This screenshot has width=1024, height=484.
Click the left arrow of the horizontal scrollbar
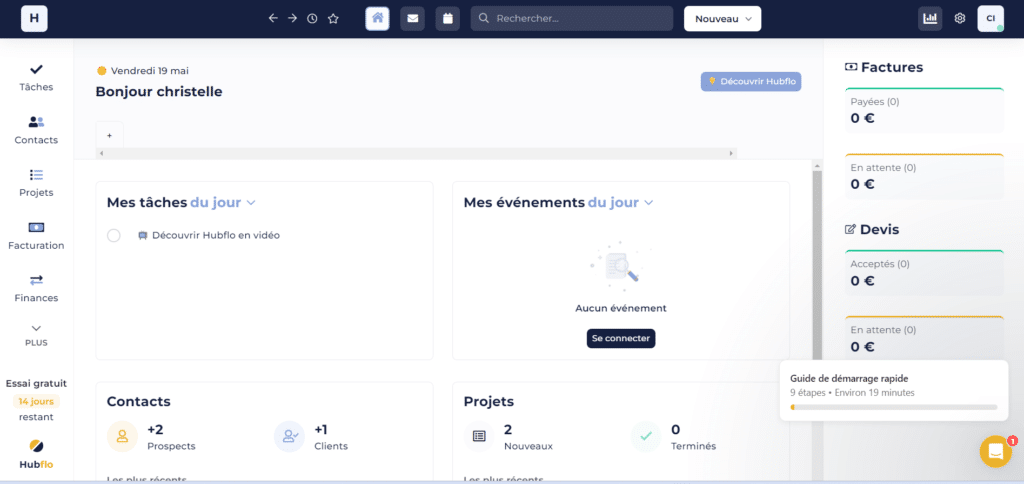click(x=100, y=153)
